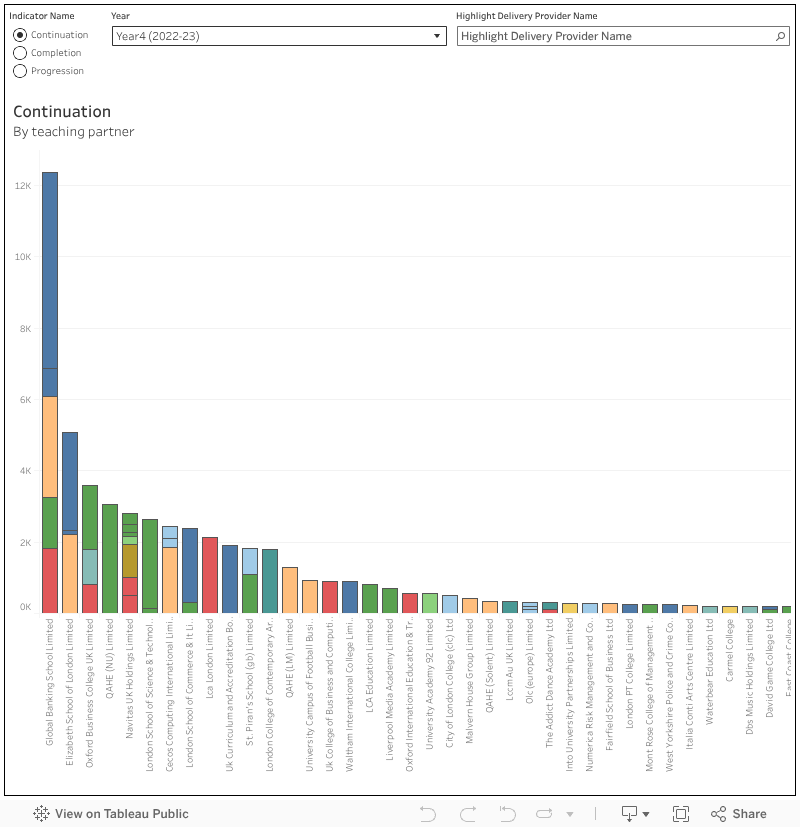Select the Progression indicator option
This screenshot has width=800, height=827.
coord(20,71)
